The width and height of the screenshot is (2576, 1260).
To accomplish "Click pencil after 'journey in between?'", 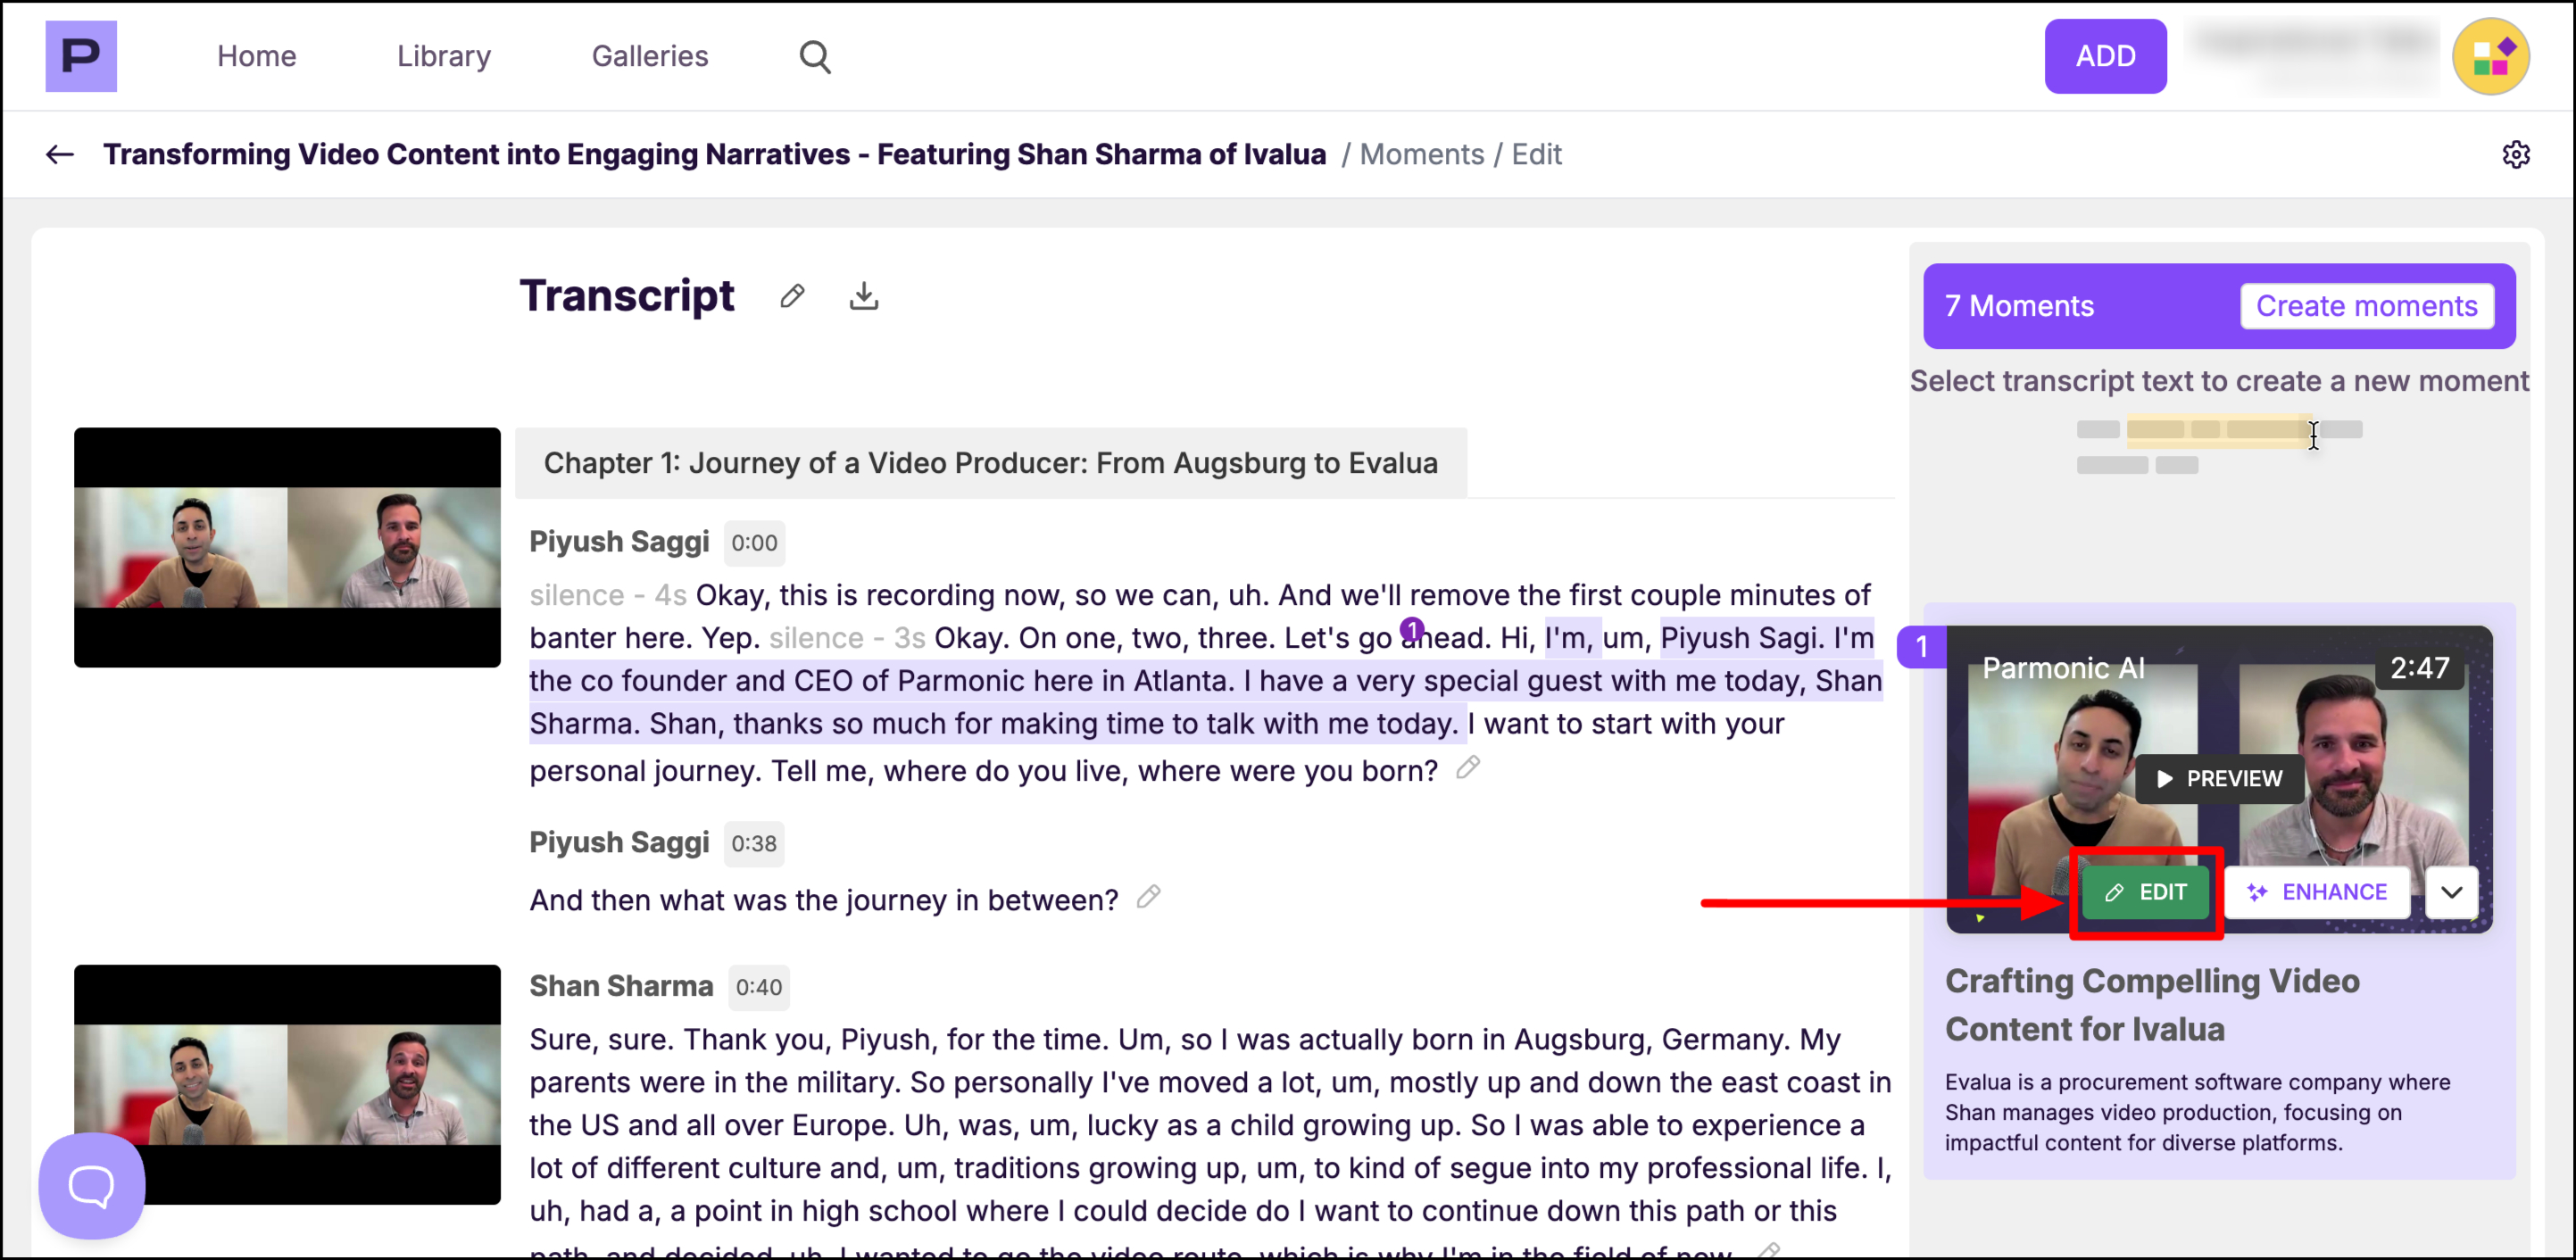I will tap(1149, 897).
